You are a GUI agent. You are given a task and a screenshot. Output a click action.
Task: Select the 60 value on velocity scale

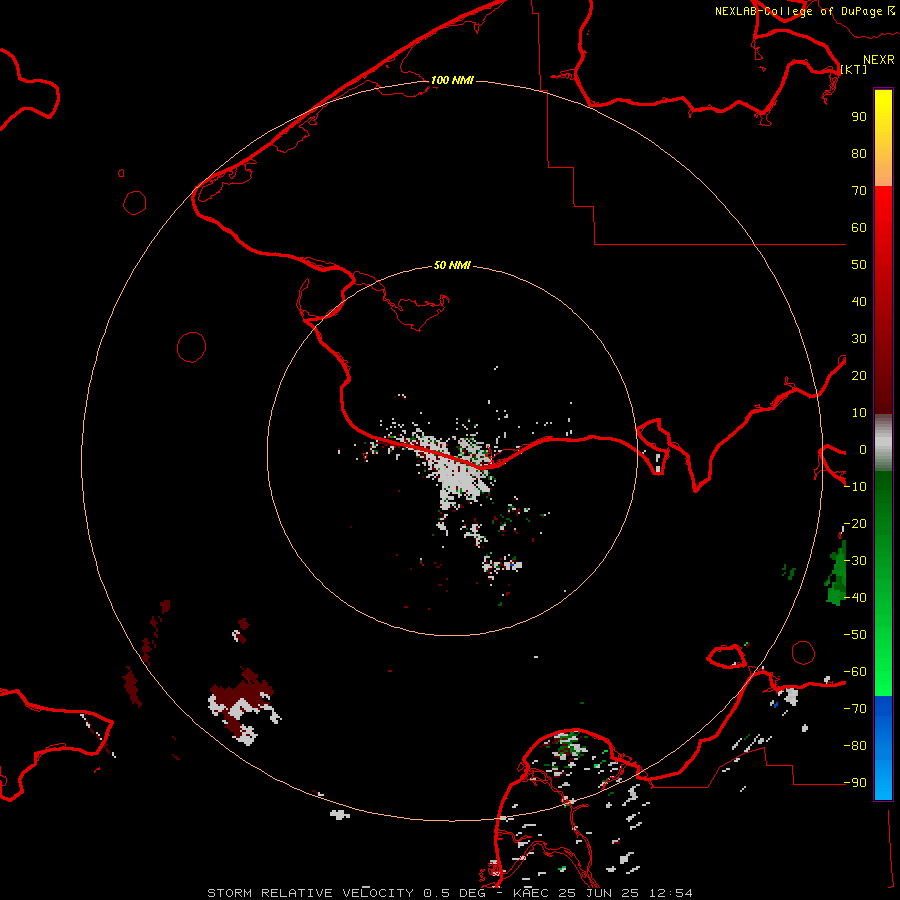pyautogui.click(x=859, y=228)
